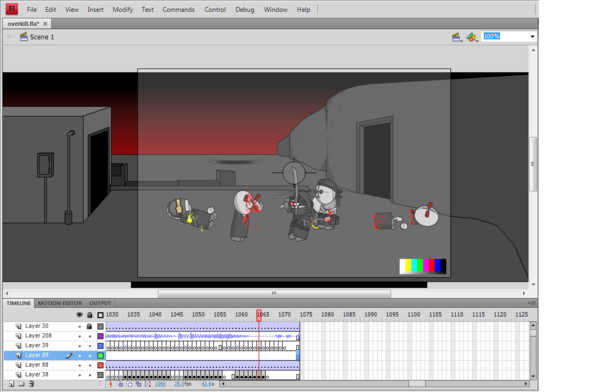Close the overkill.fla document tab

(45, 24)
